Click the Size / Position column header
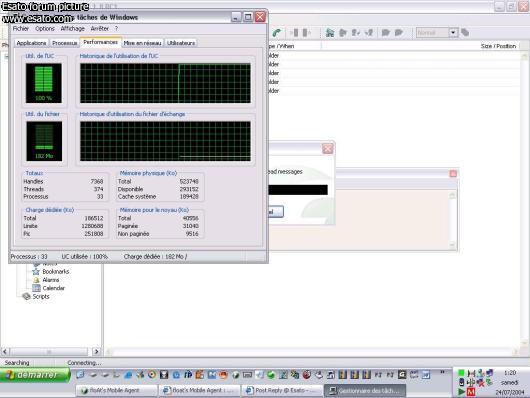 [x=498, y=46]
